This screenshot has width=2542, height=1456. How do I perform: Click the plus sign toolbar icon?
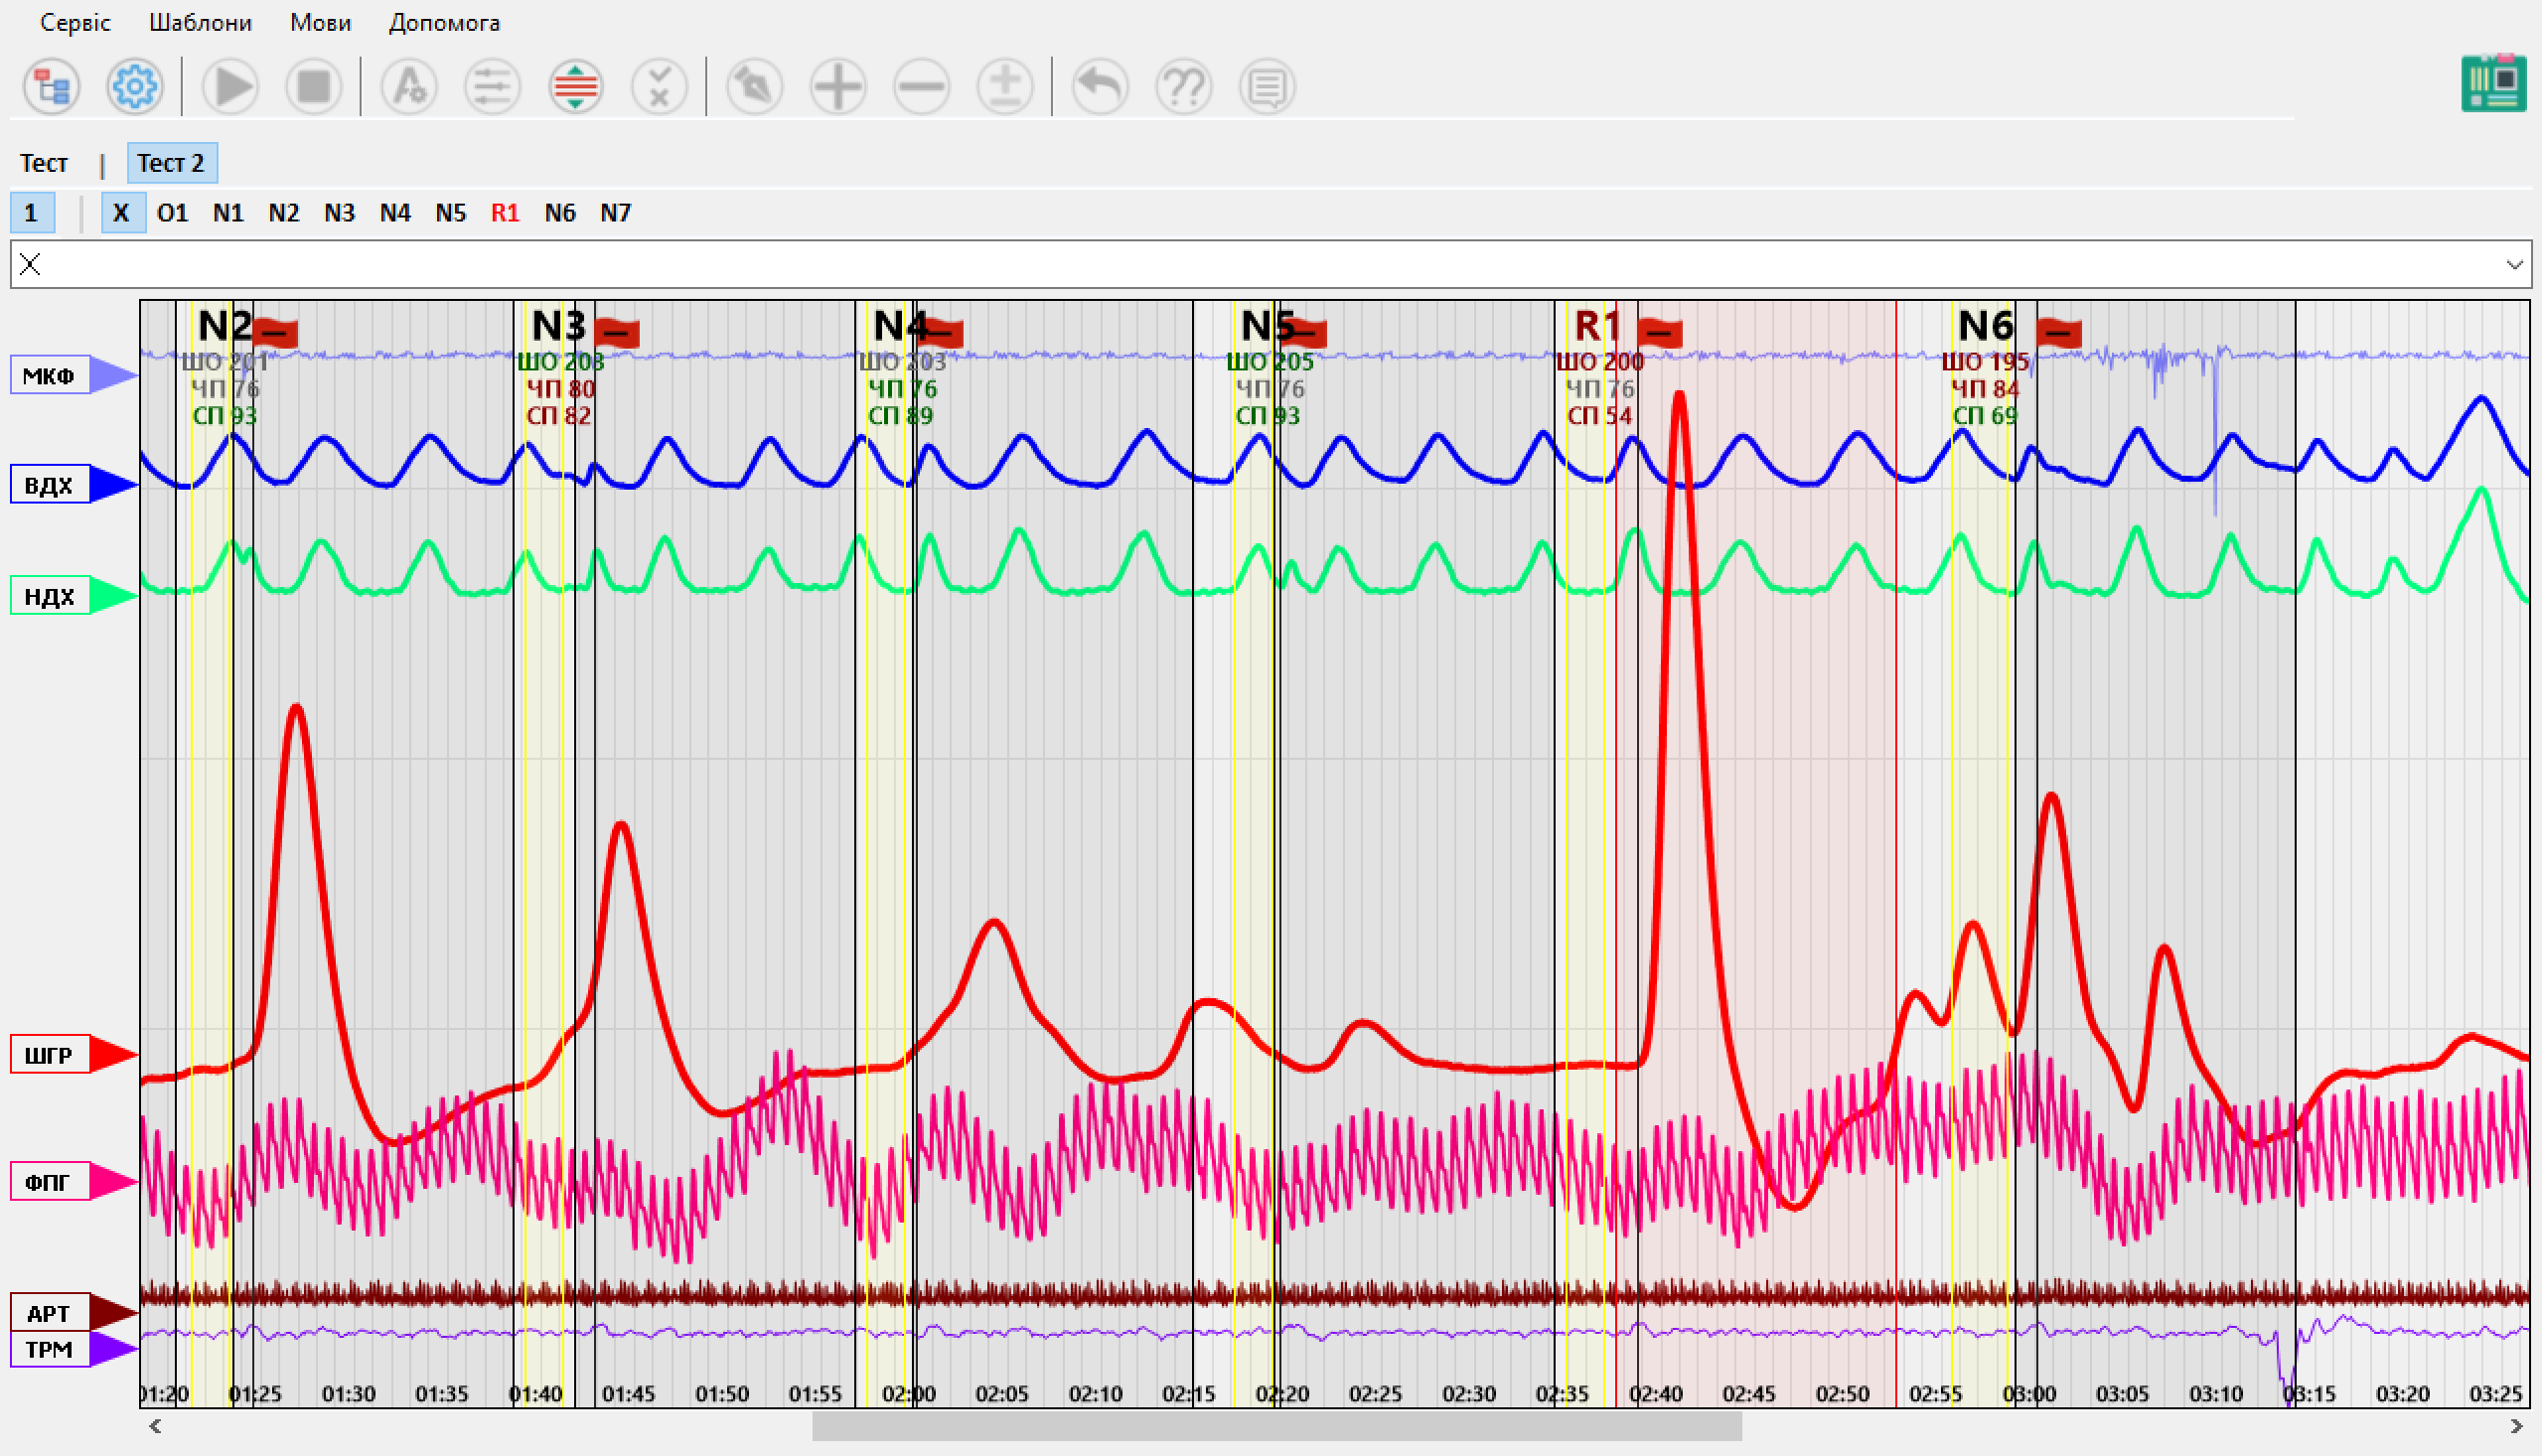(x=837, y=87)
